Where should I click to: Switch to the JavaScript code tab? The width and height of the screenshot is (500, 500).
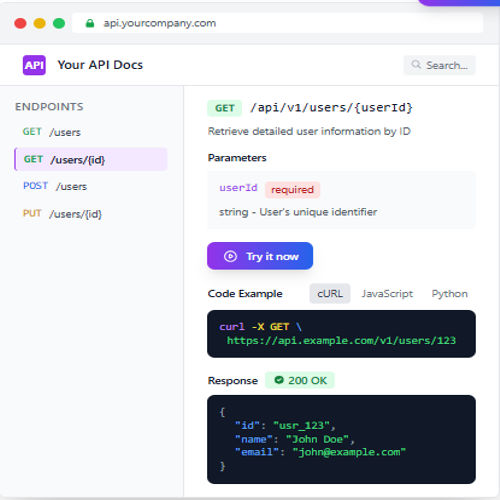click(x=387, y=293)
